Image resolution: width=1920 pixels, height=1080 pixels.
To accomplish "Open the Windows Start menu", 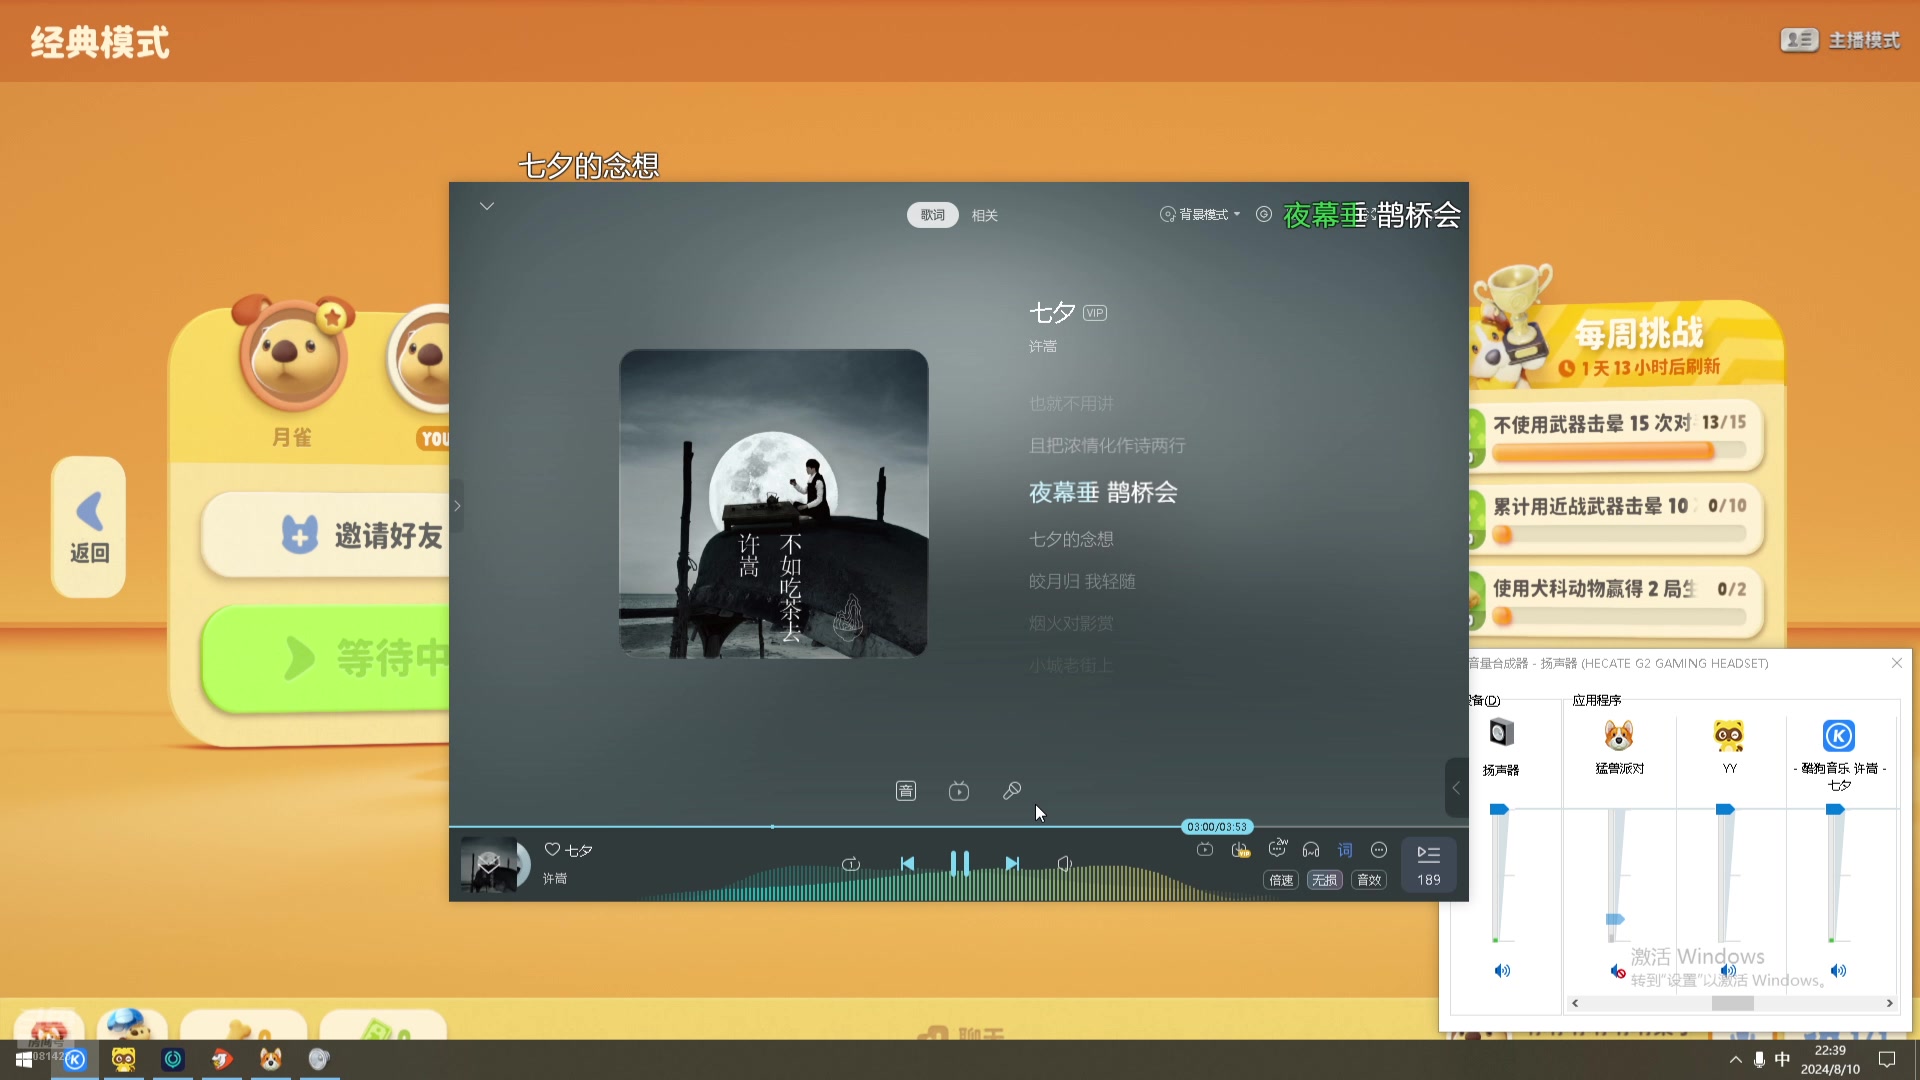I will 23,1060.
